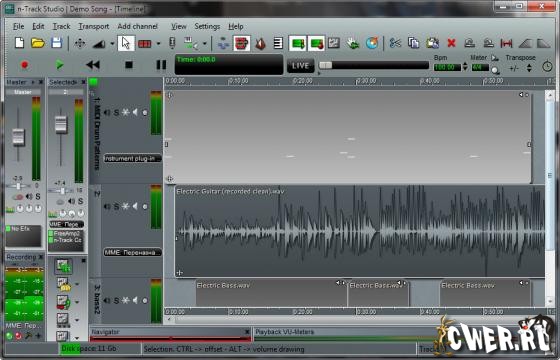Click the Save floppy disk icon
560x360 pixels.
tap(57, 43)
